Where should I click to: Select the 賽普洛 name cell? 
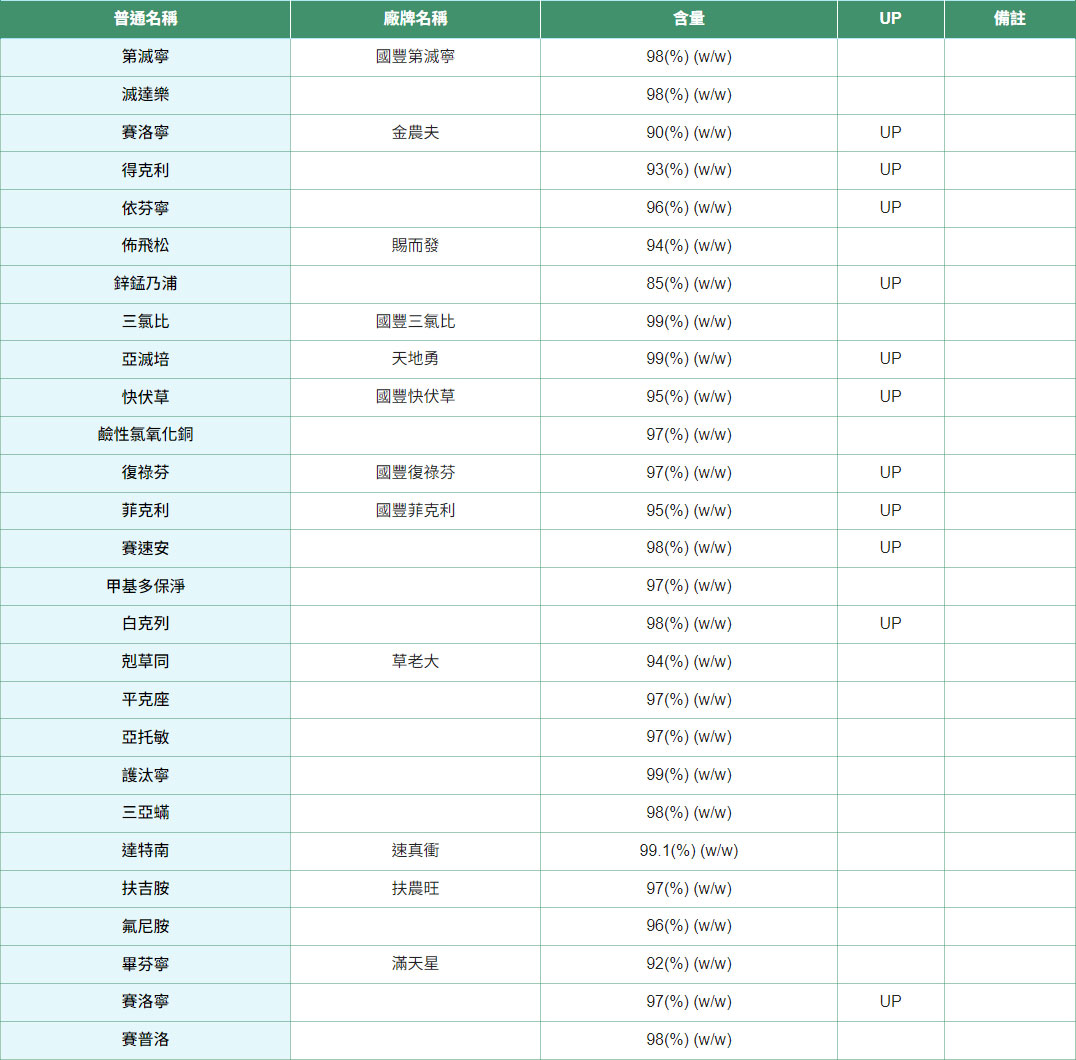[145, 1039]
